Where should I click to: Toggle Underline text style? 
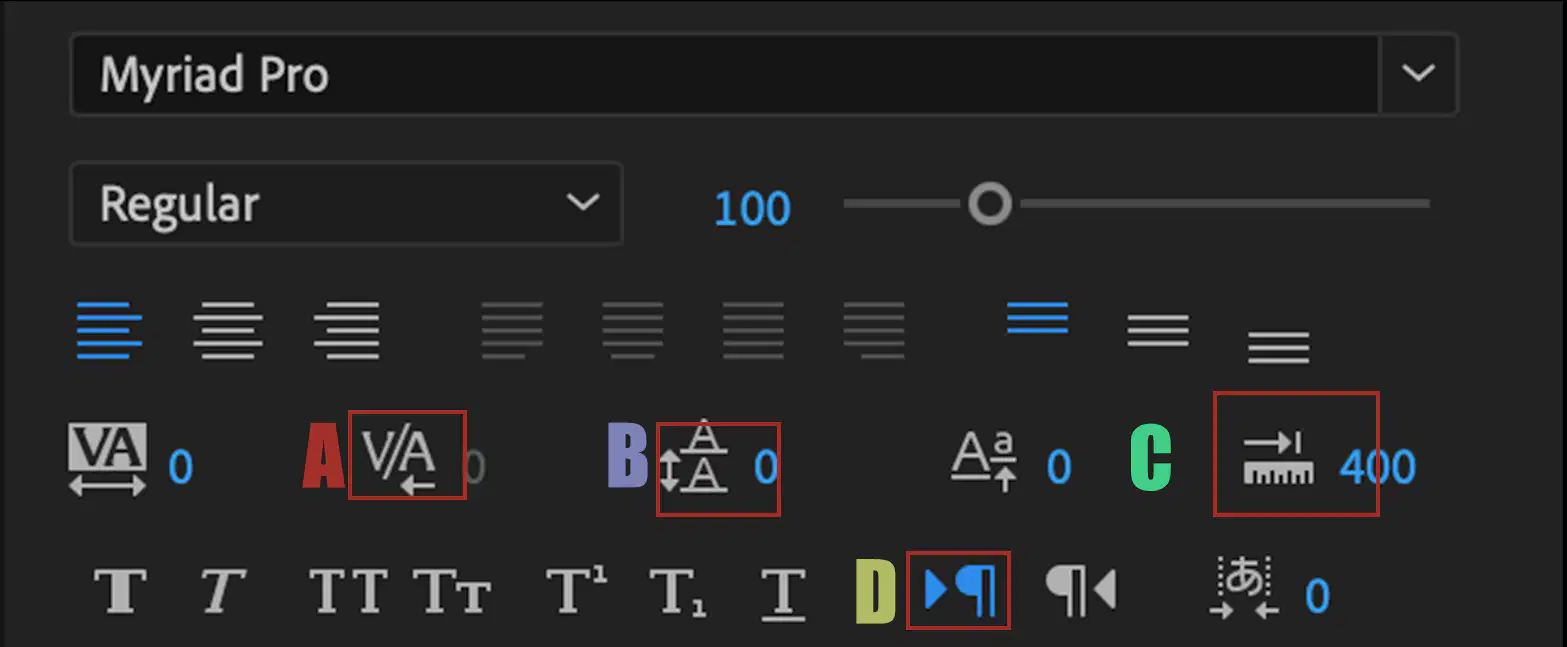[783, 591]
